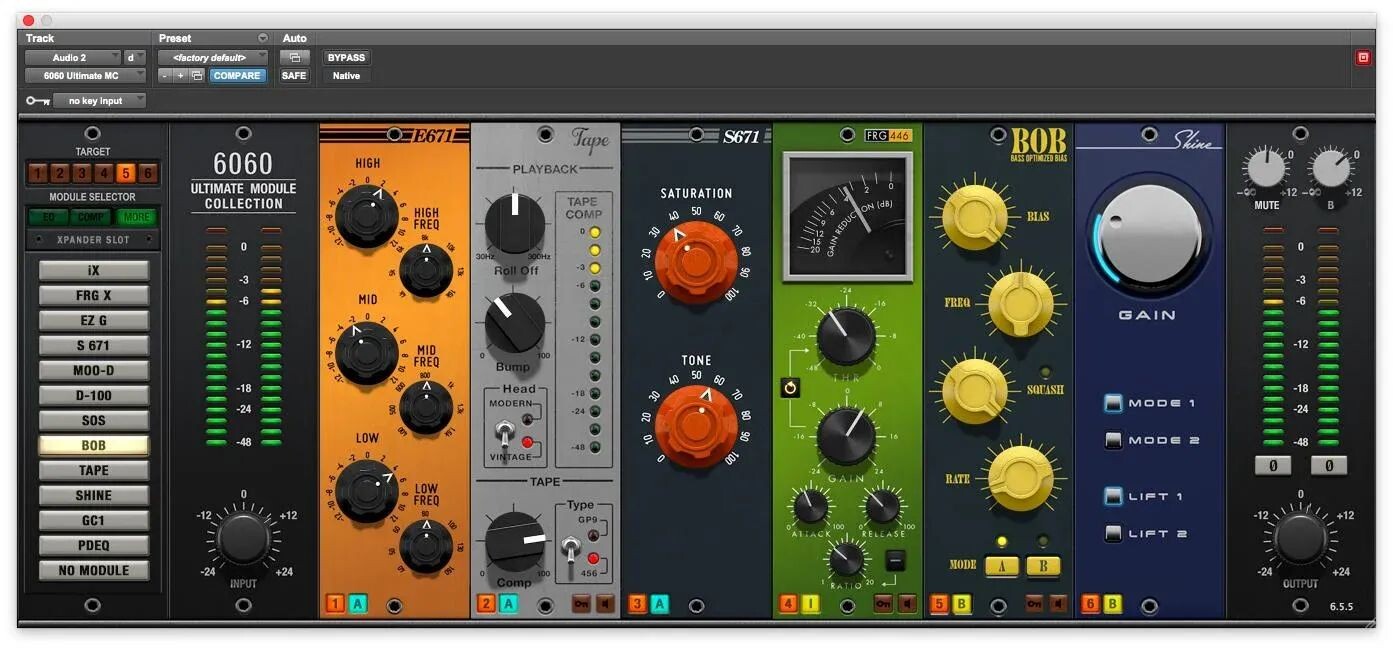Open the automation enable window icon under Auto
Screen dimensions: 1393x649
pyautogui.click(x=294, y=57)
